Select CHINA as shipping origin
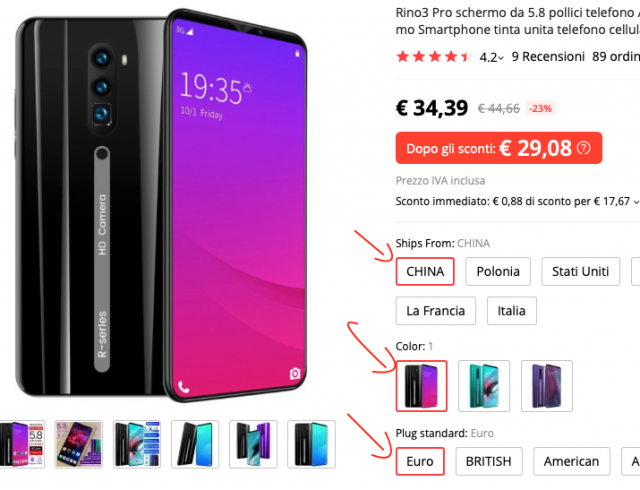Screen dimensions: 640x490 (425, 272)
